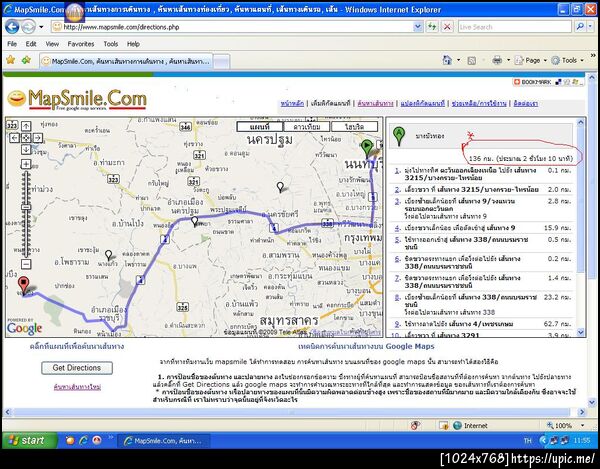
Task: Open the Tools dropdown in command bar
Action: tap(567, 60)
